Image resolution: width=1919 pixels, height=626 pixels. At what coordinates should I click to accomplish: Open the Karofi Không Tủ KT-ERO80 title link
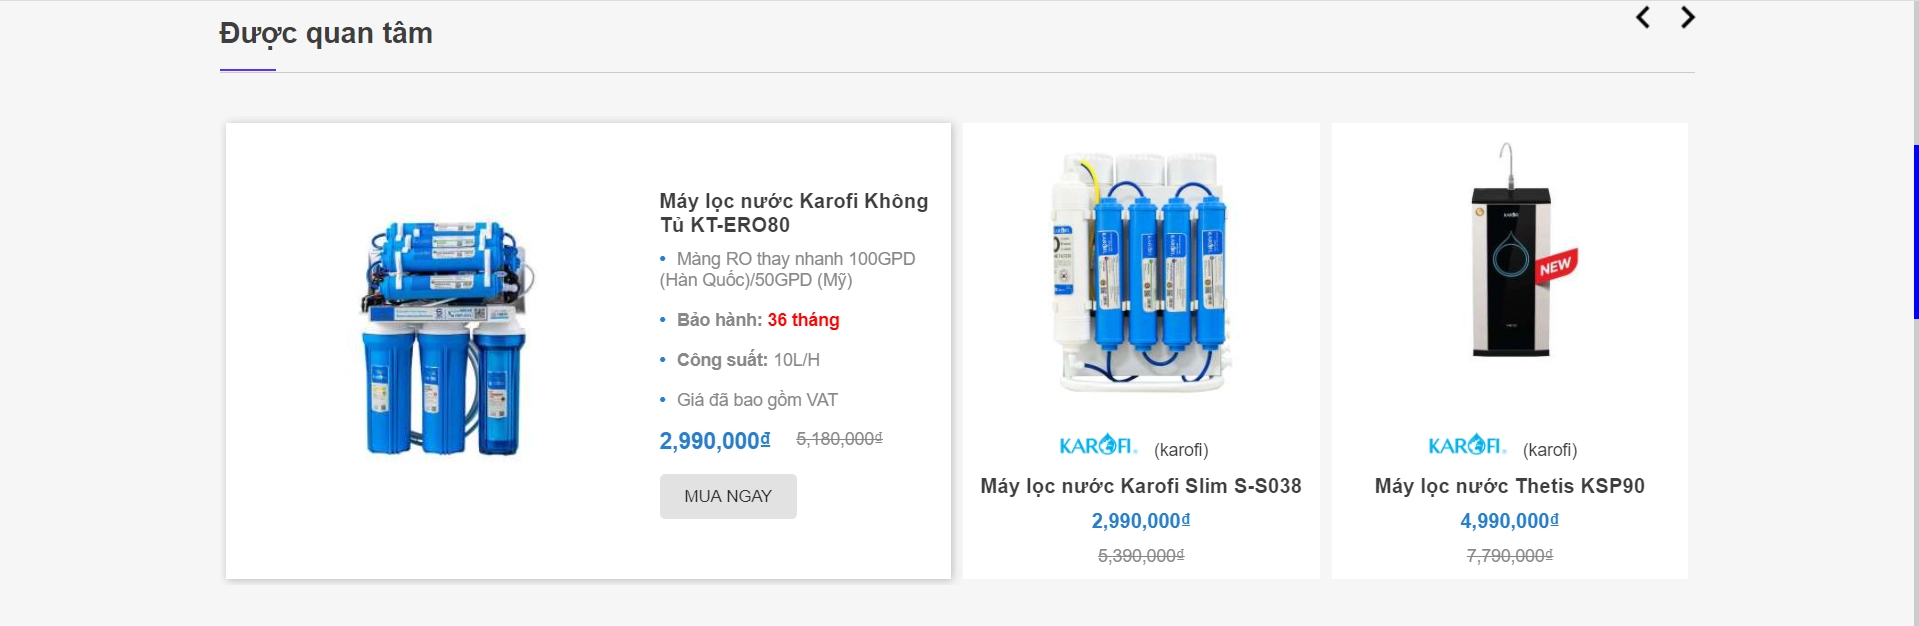[793, 213]
